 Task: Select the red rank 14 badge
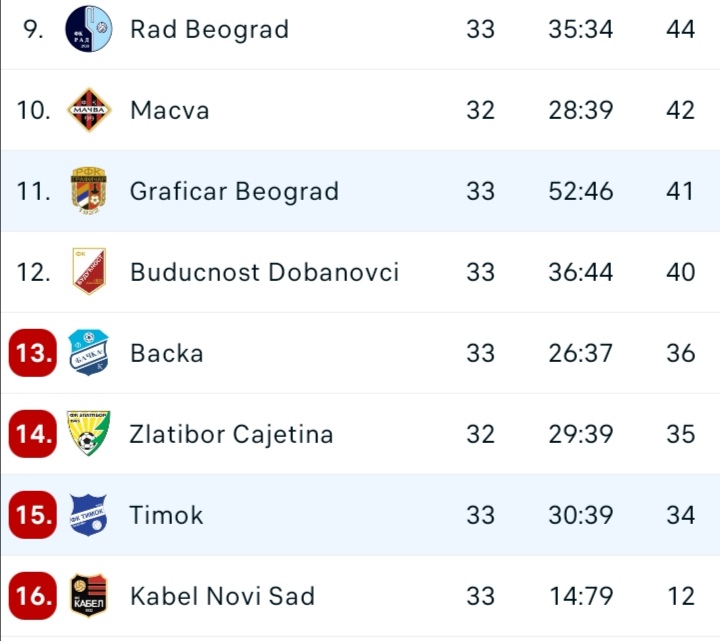click(33, 434)
